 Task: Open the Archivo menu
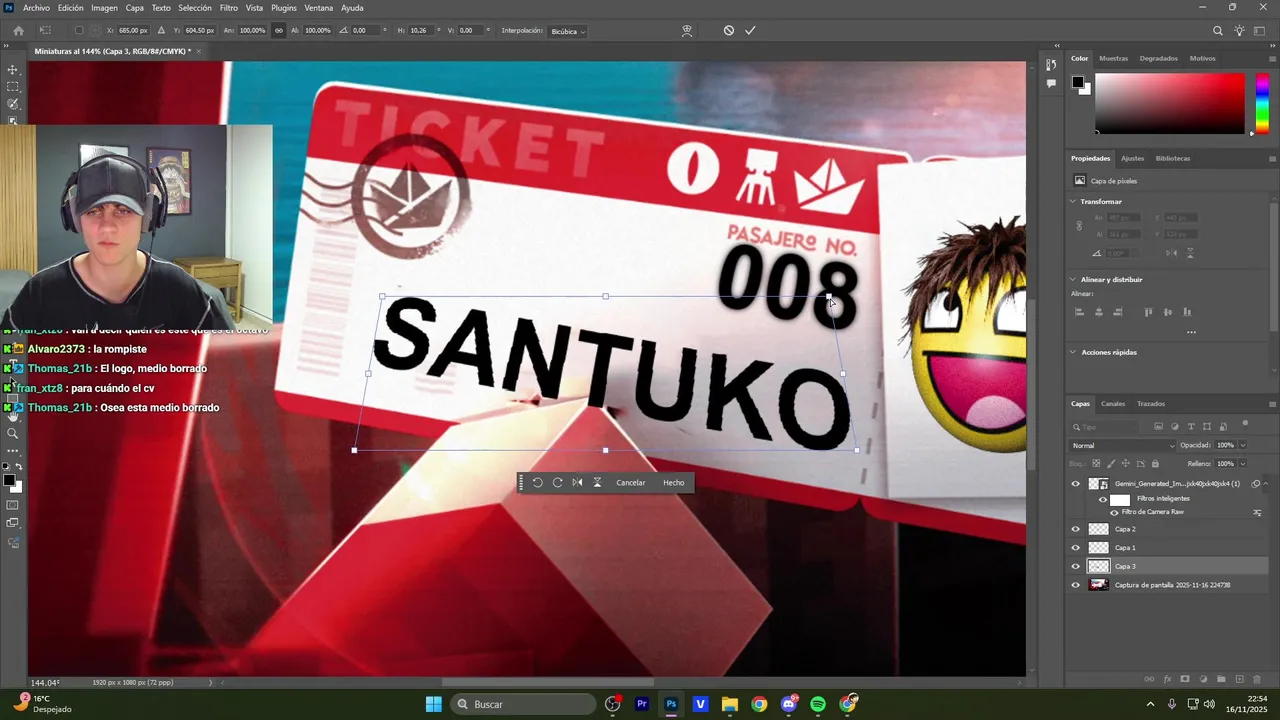pyautogui.click(x=36, y=8)
